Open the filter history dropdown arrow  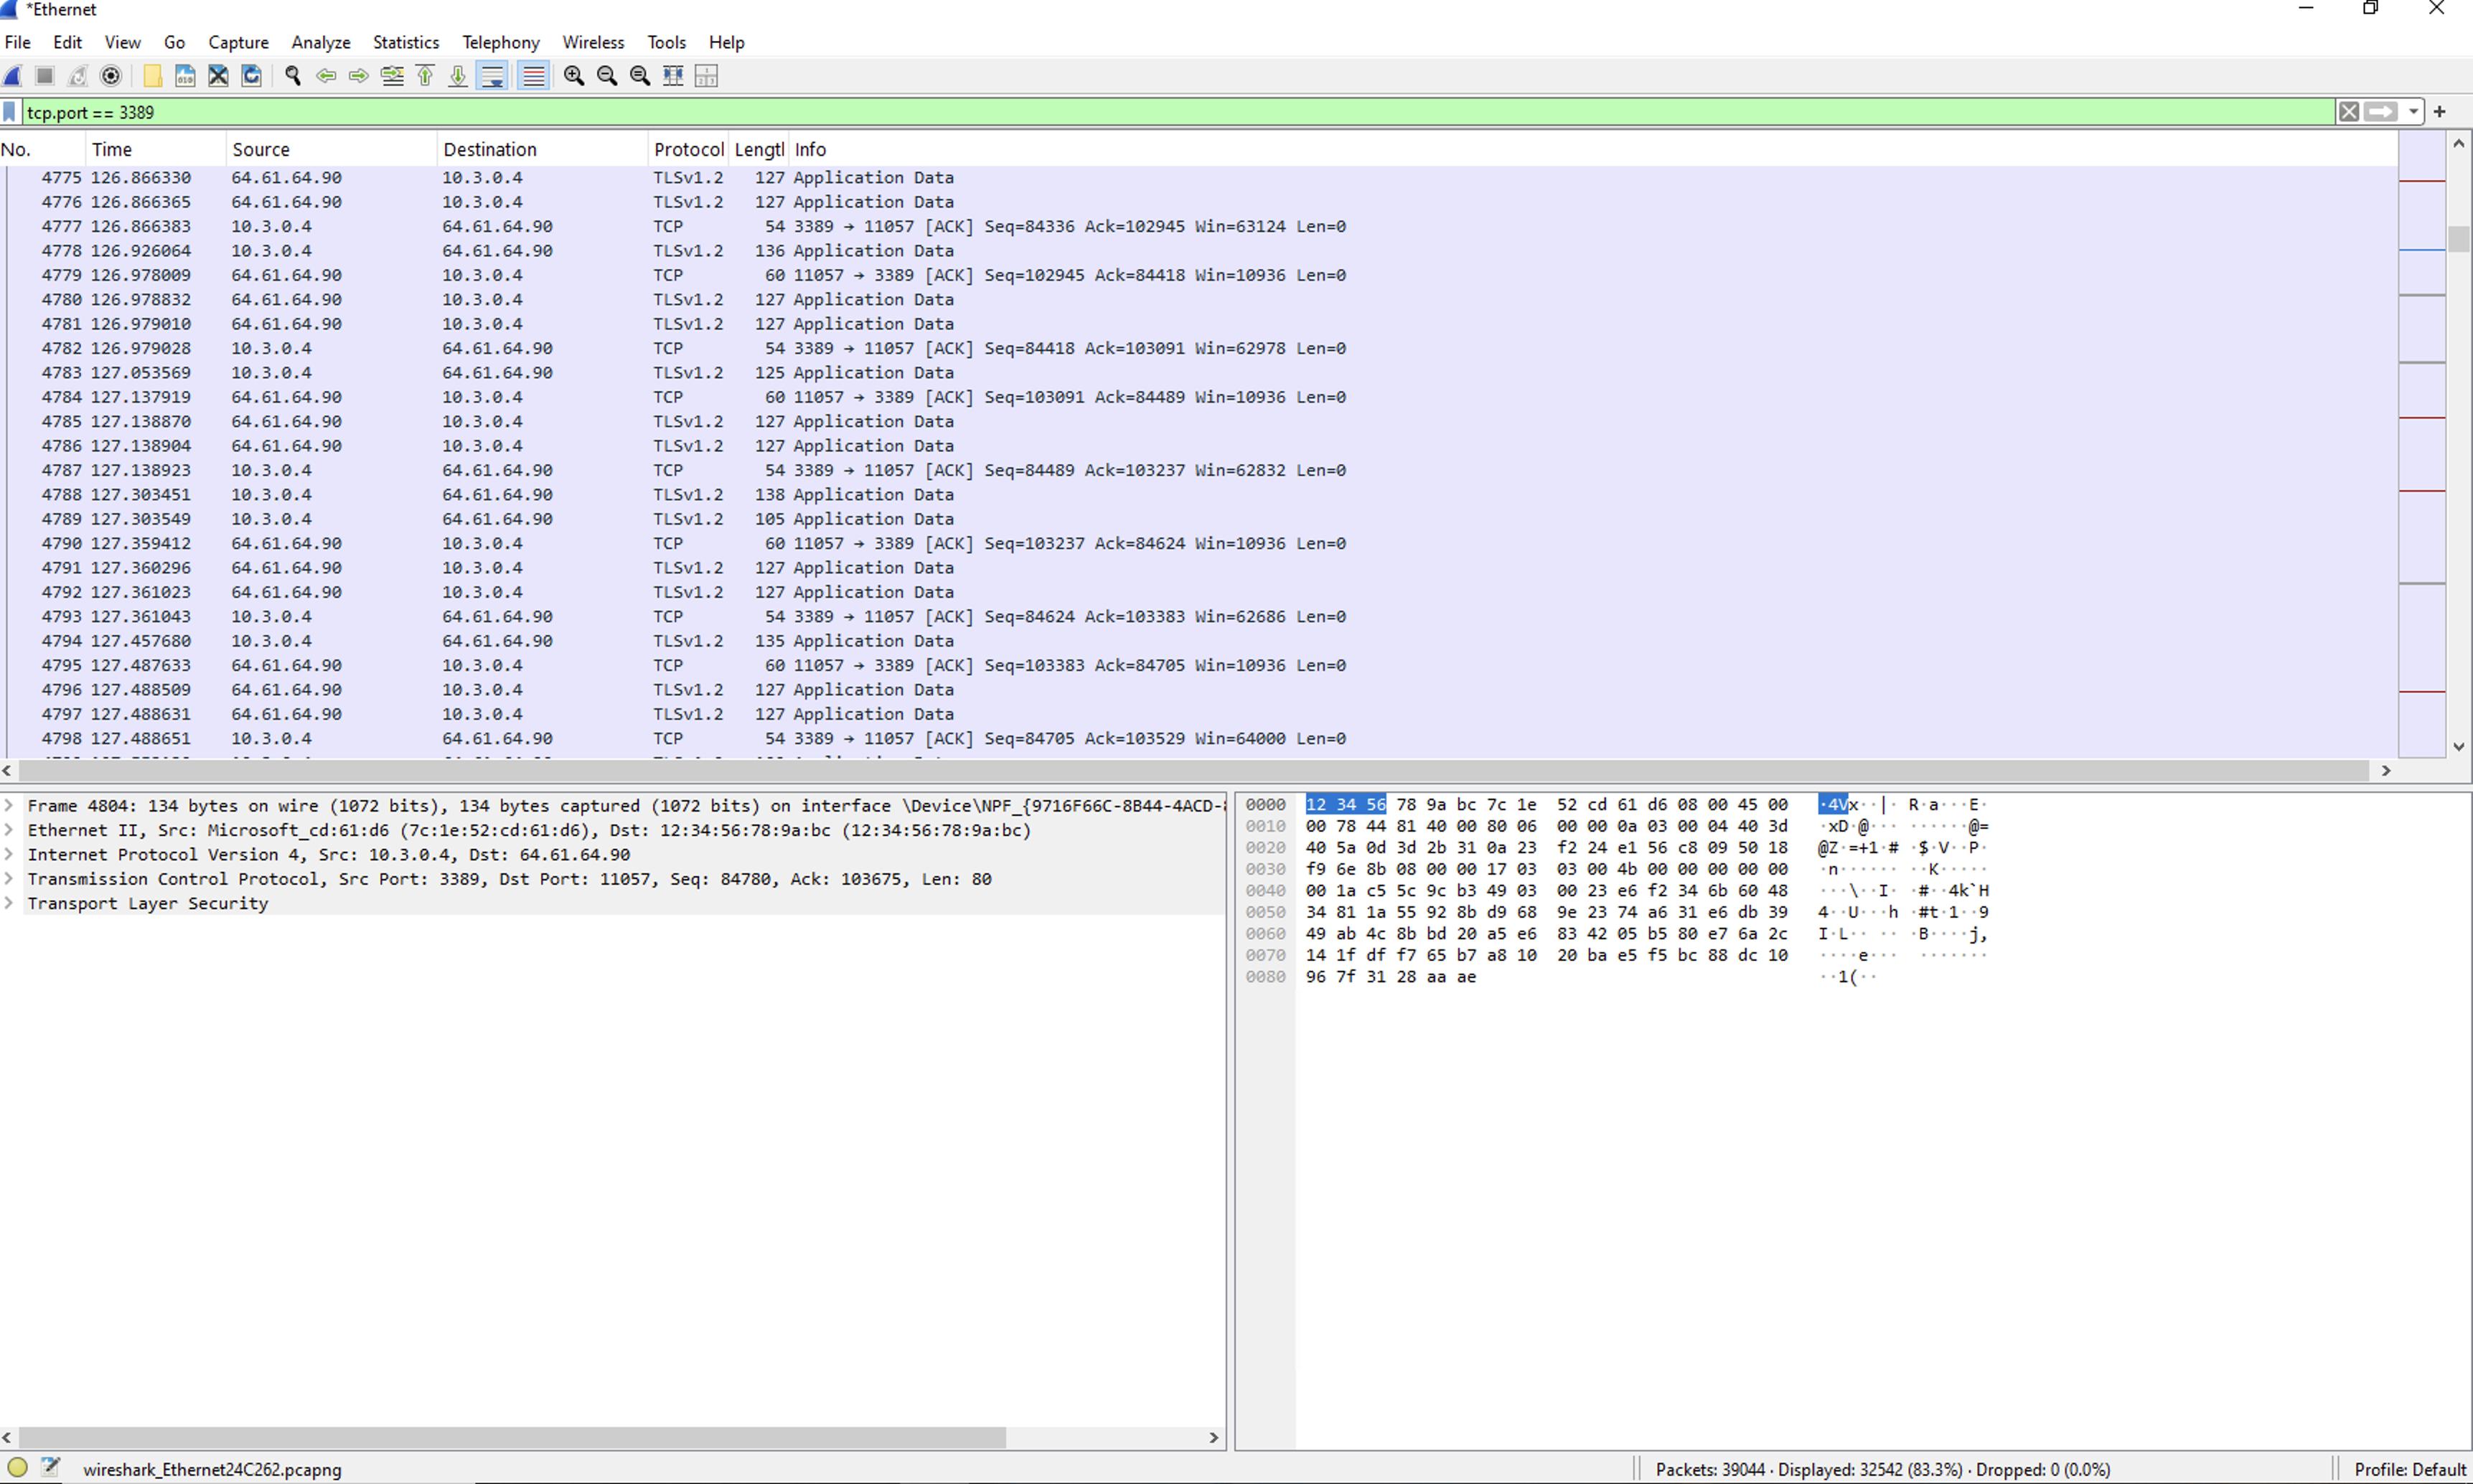[x=2414, y=112]
